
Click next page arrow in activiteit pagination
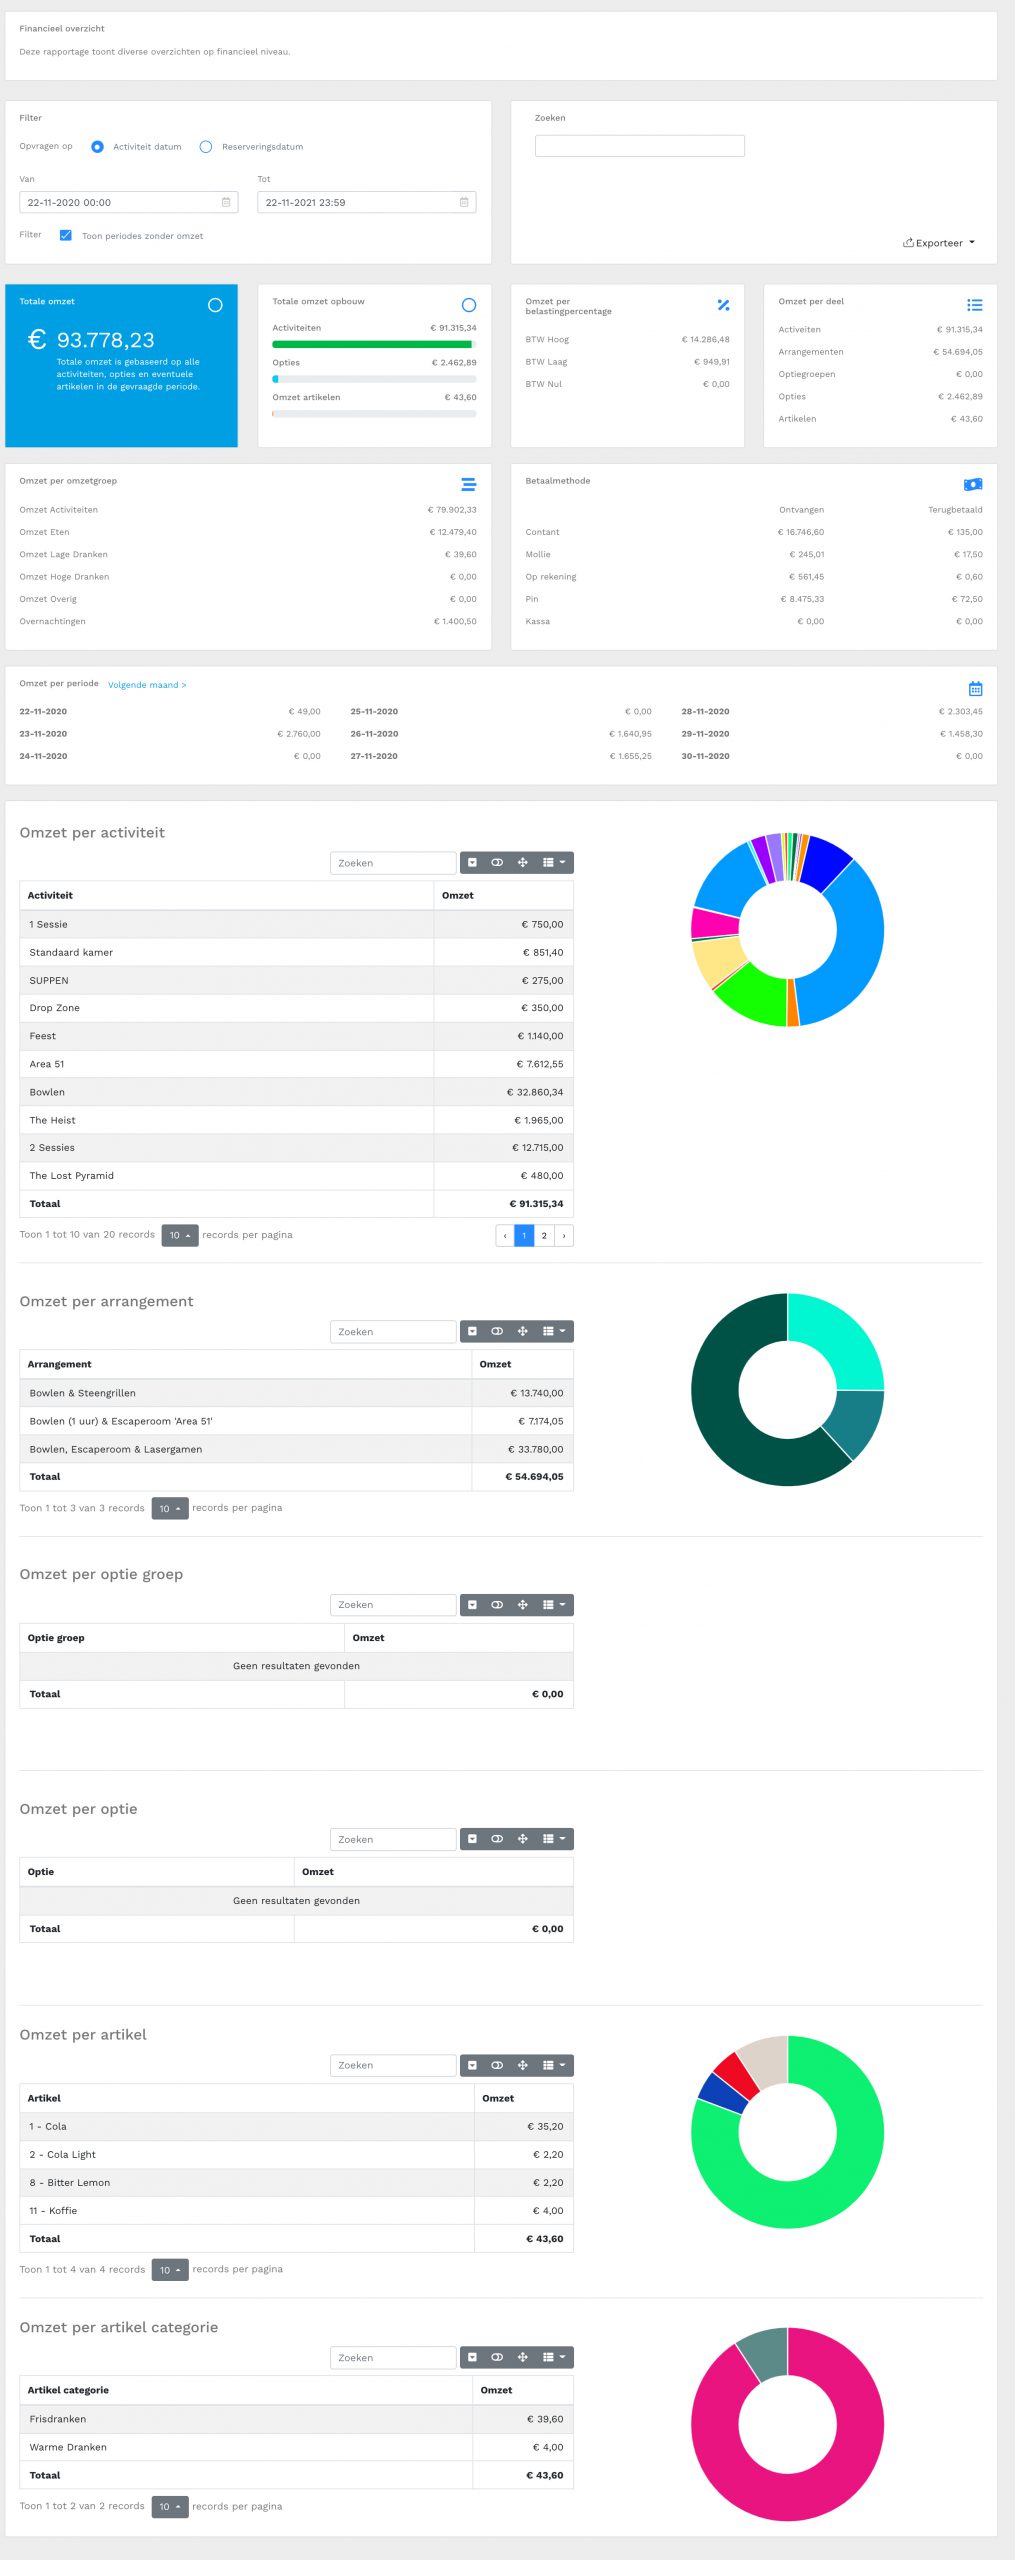click(x=564, y=1236)
